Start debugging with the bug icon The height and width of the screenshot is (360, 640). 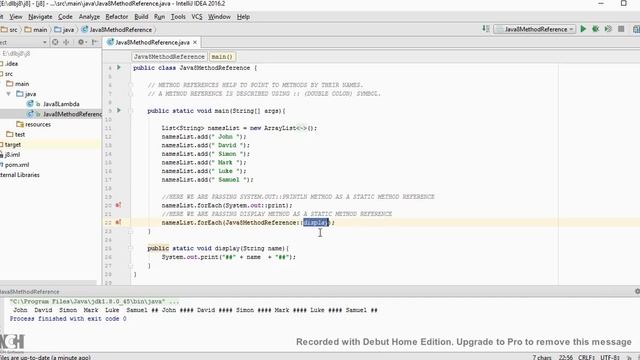596,29
